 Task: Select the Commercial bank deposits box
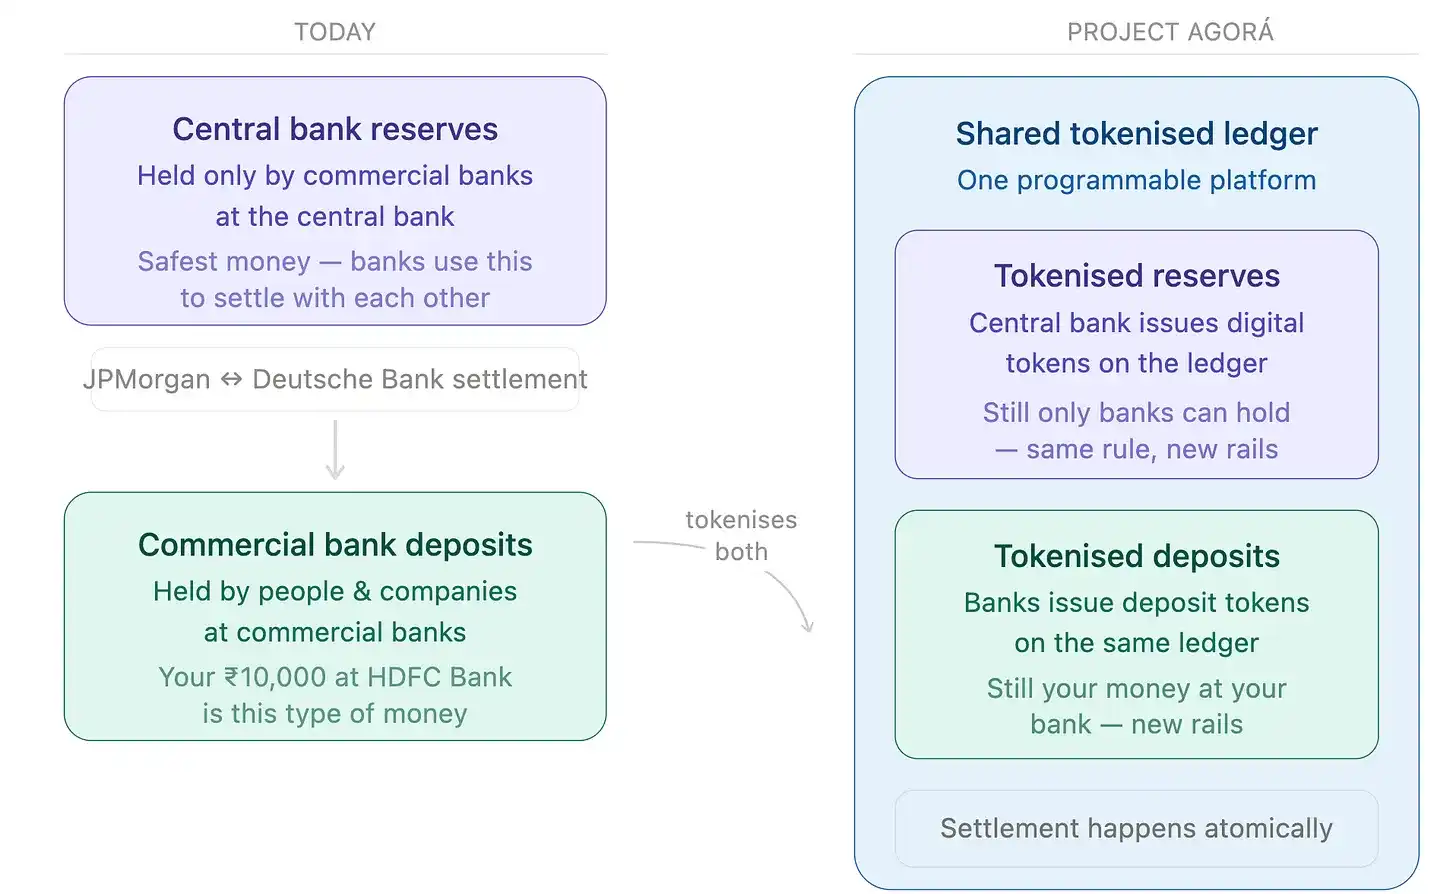click(x=335, y=616)
